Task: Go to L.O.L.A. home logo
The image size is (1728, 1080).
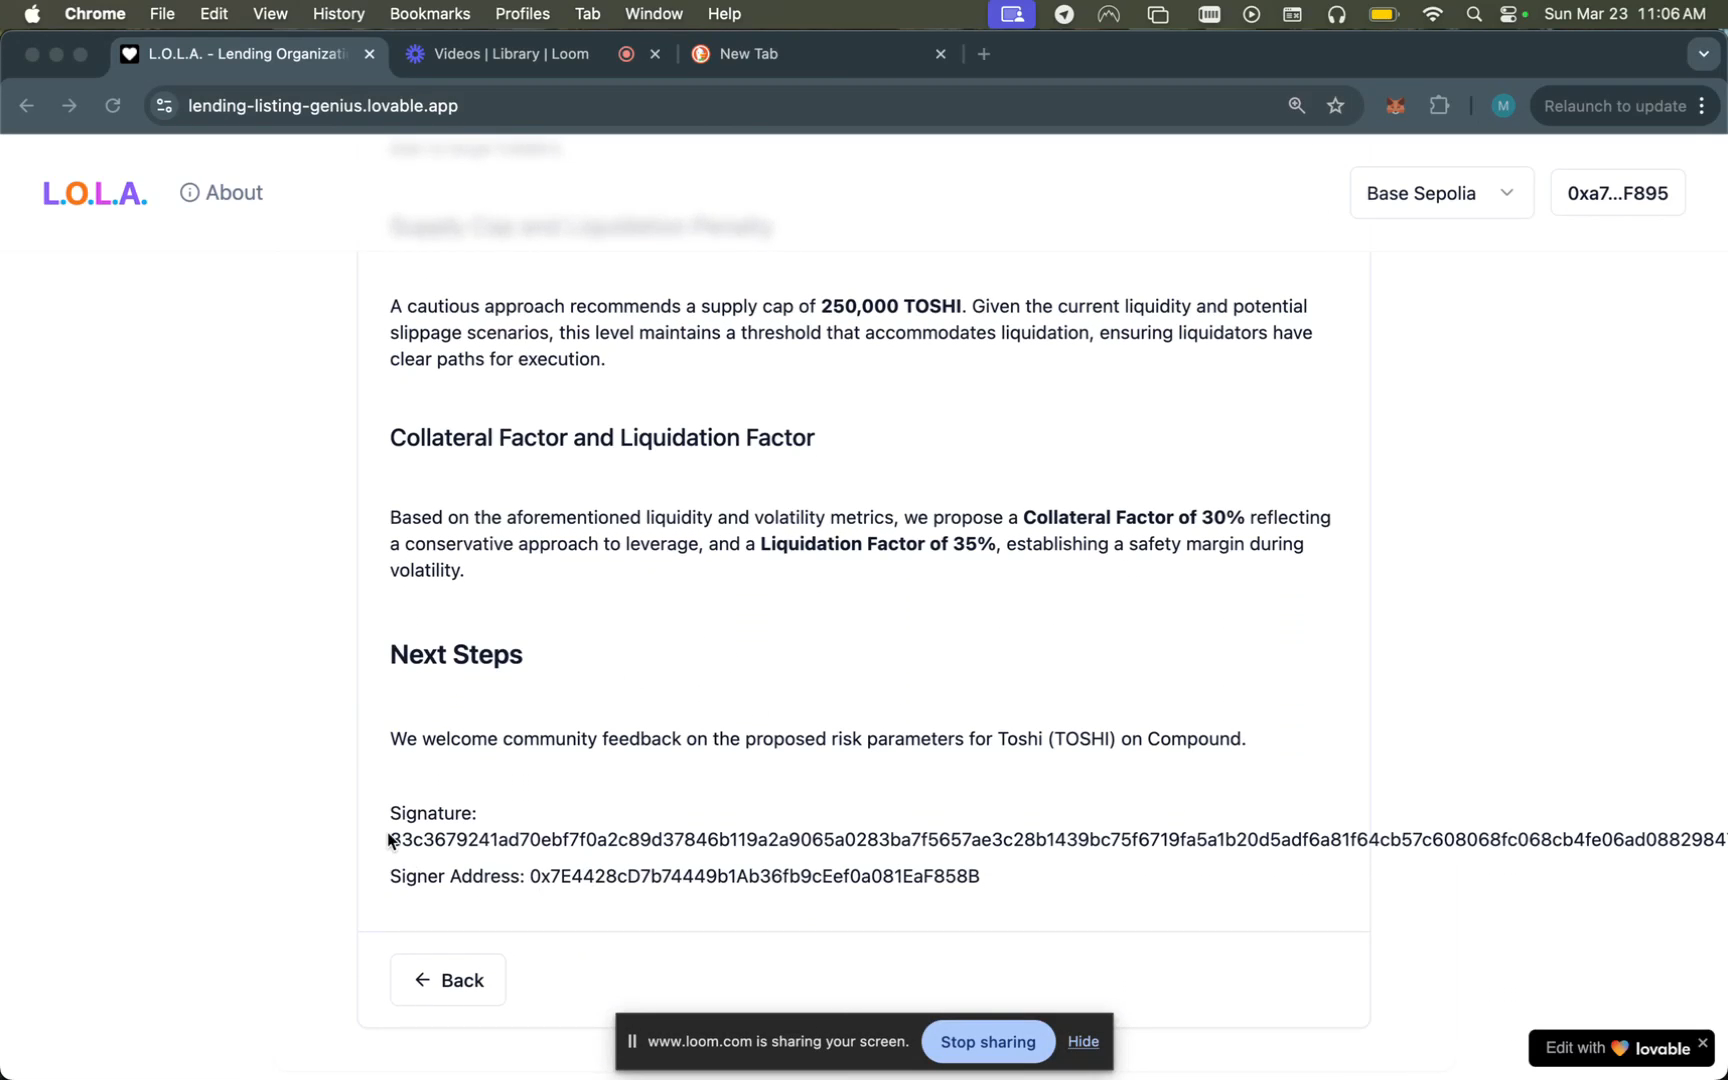Action: pyautogui.click(x=95, y=193)
